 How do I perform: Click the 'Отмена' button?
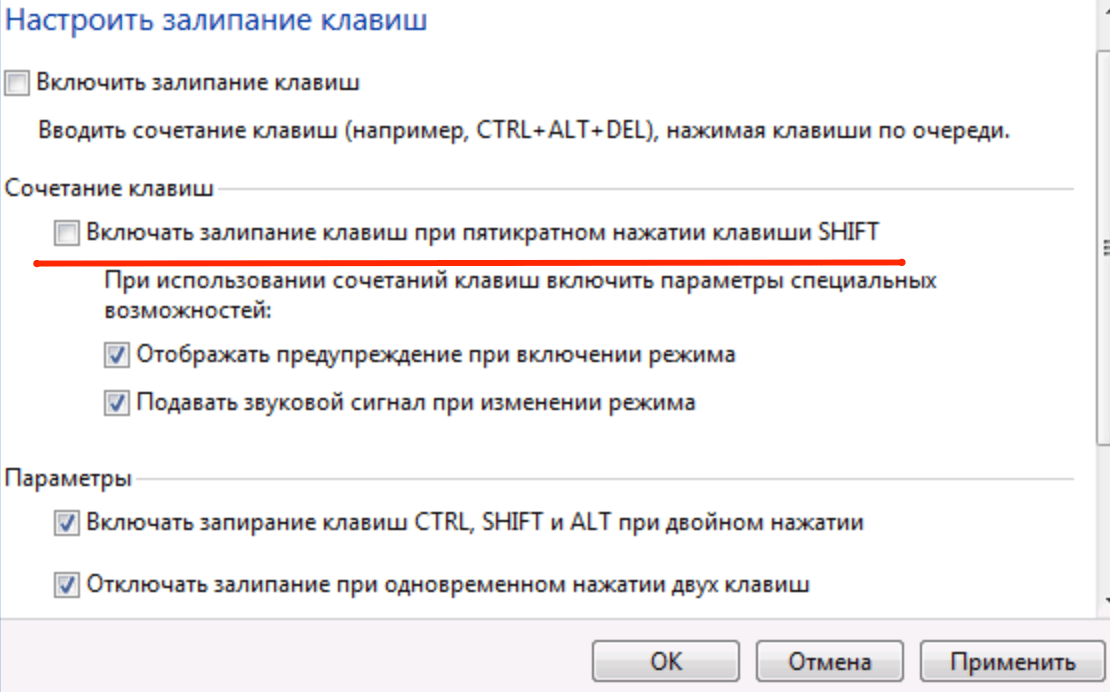click(x=830, y=662)
